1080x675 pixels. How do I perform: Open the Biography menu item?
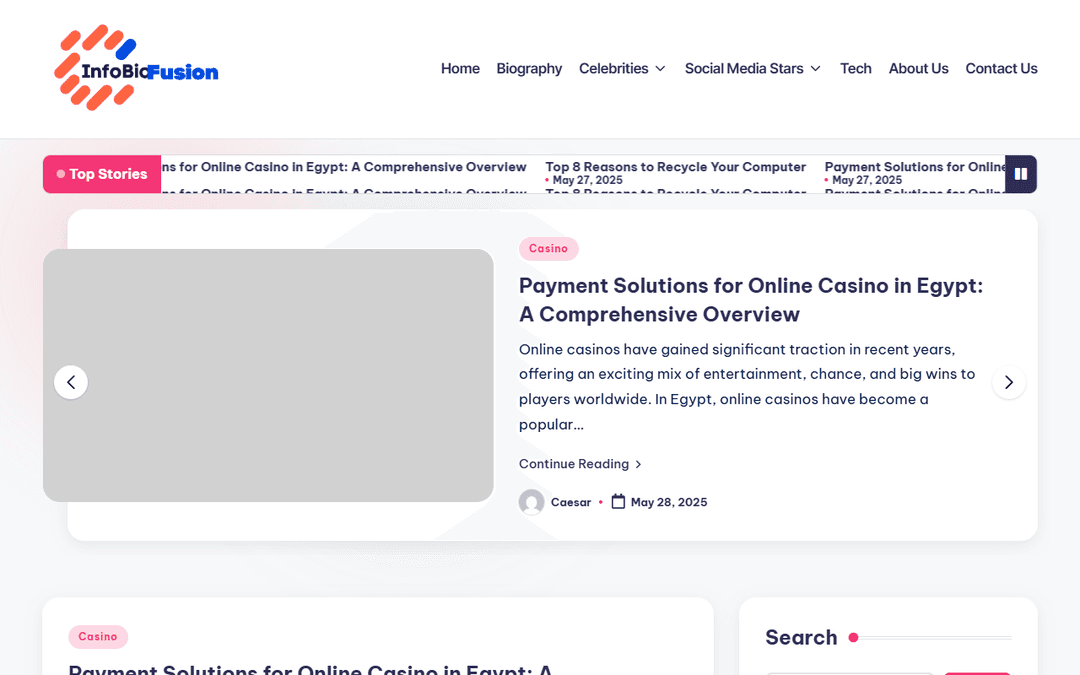point(529,69)
